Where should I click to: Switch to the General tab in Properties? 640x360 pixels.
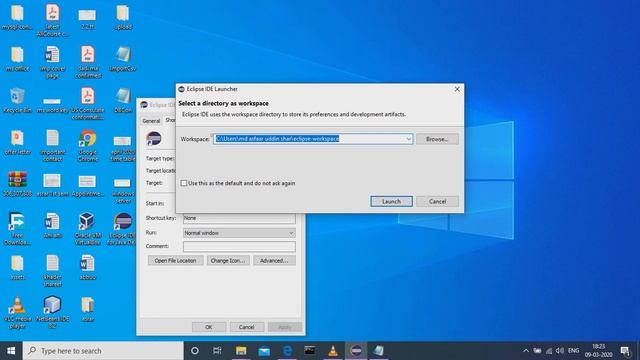point(151,121)
